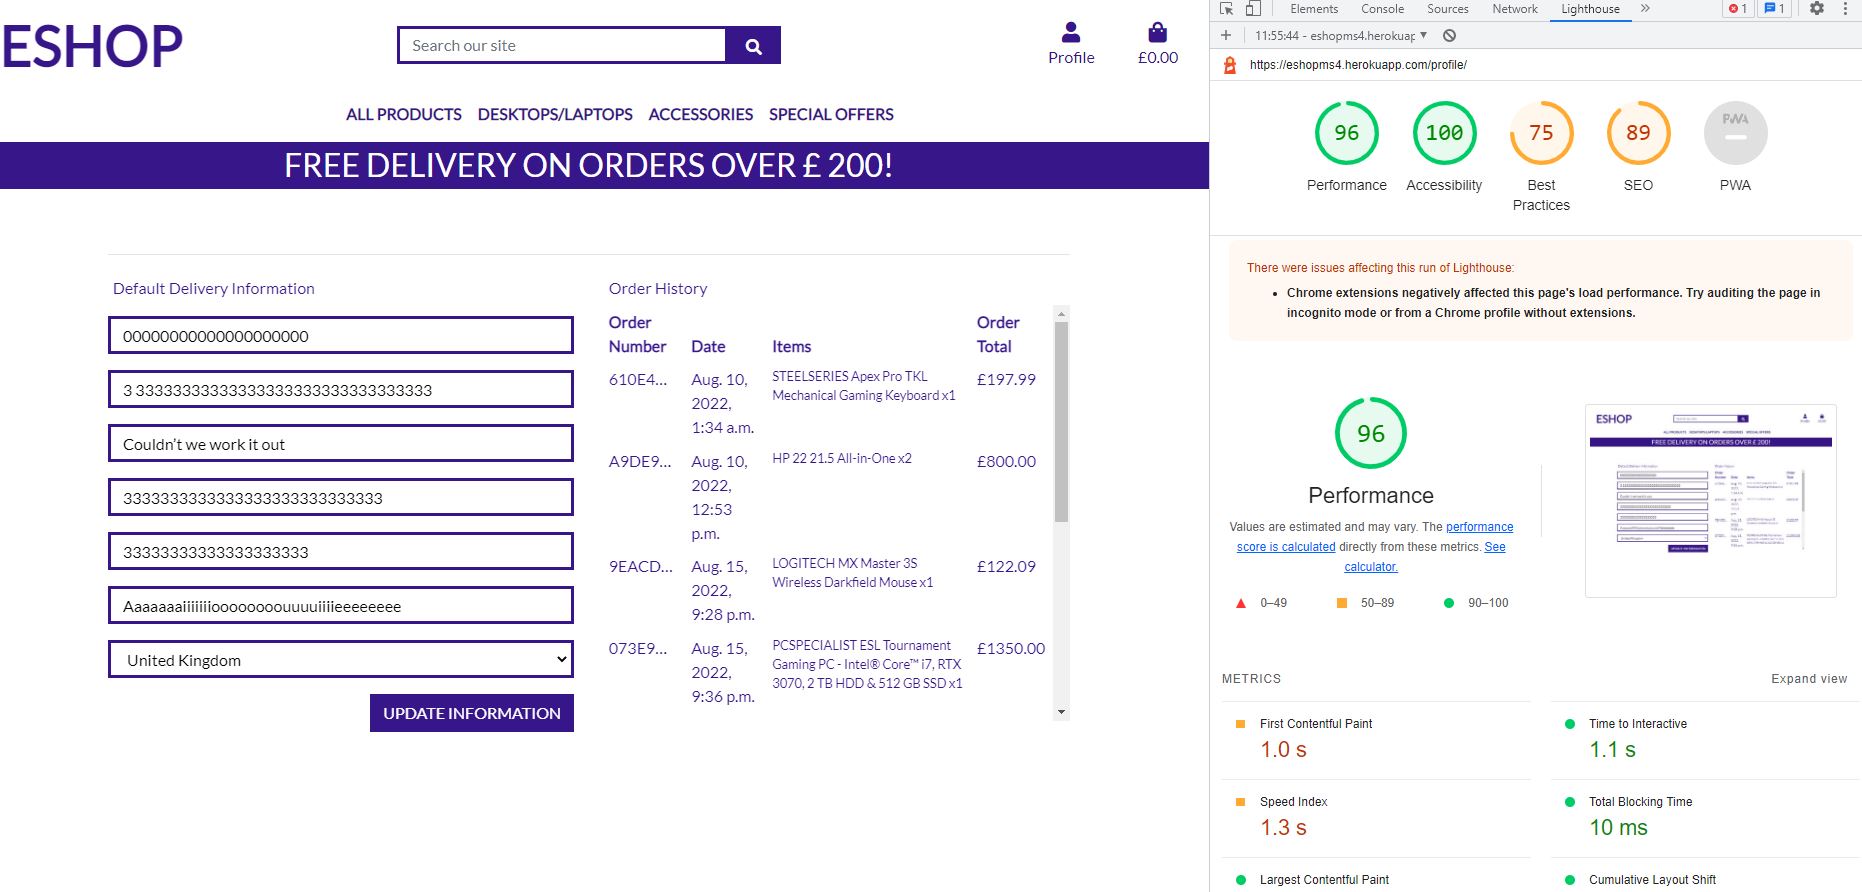Open the Desktops/Laptops menu

tap(555, 115)
